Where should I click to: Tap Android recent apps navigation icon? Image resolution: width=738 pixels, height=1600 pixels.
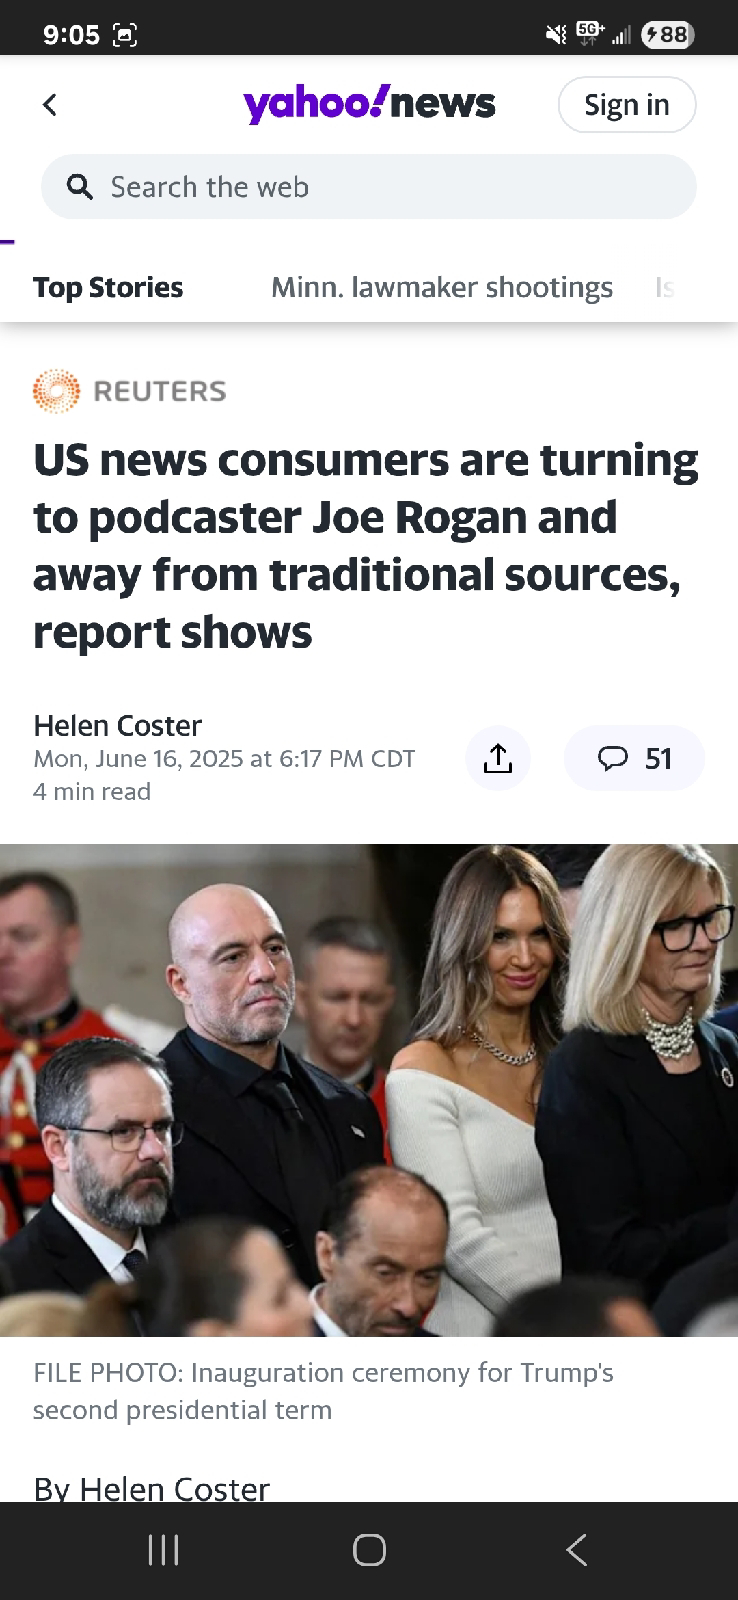[163, 1550]
